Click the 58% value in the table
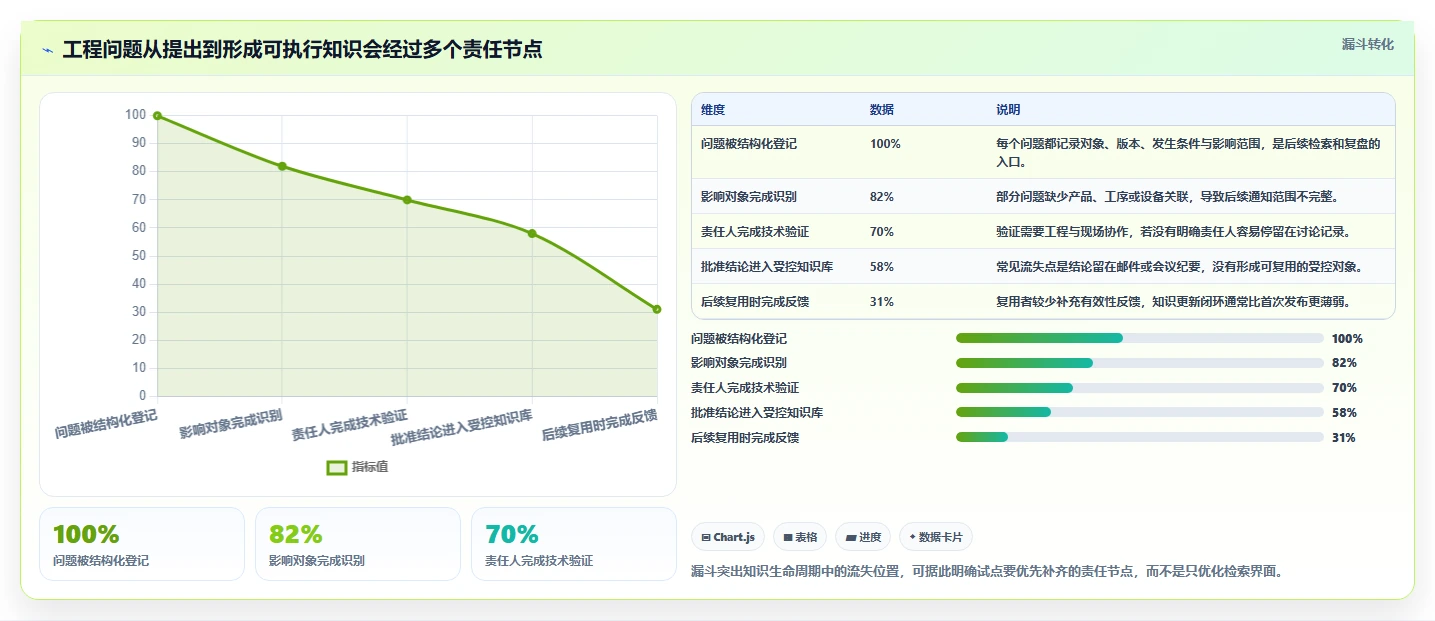 point(882,267)
